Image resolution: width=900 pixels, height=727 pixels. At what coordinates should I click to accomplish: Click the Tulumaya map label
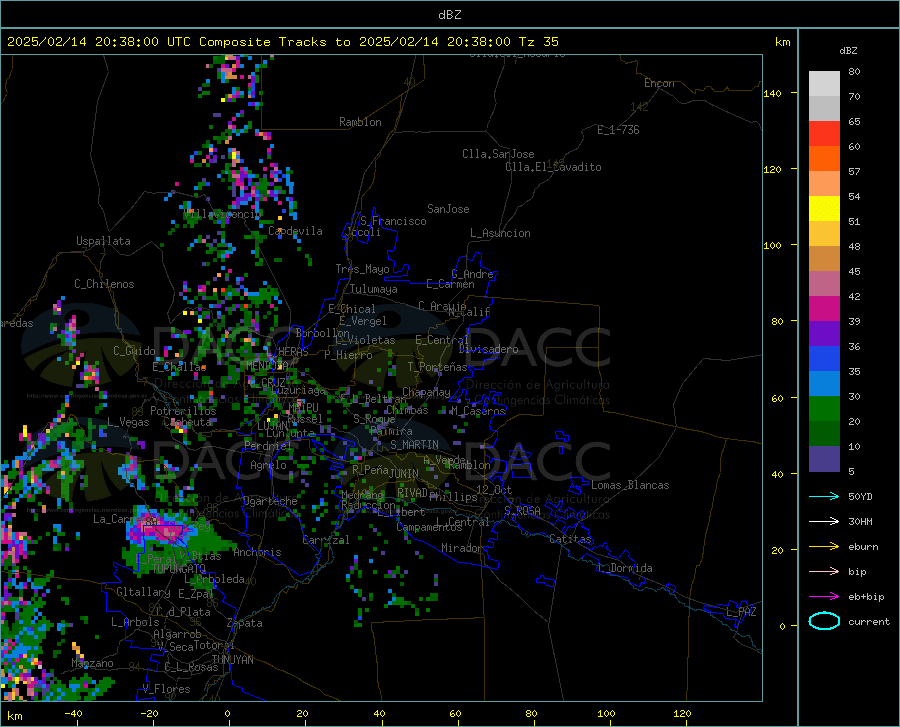pos(373,289)
